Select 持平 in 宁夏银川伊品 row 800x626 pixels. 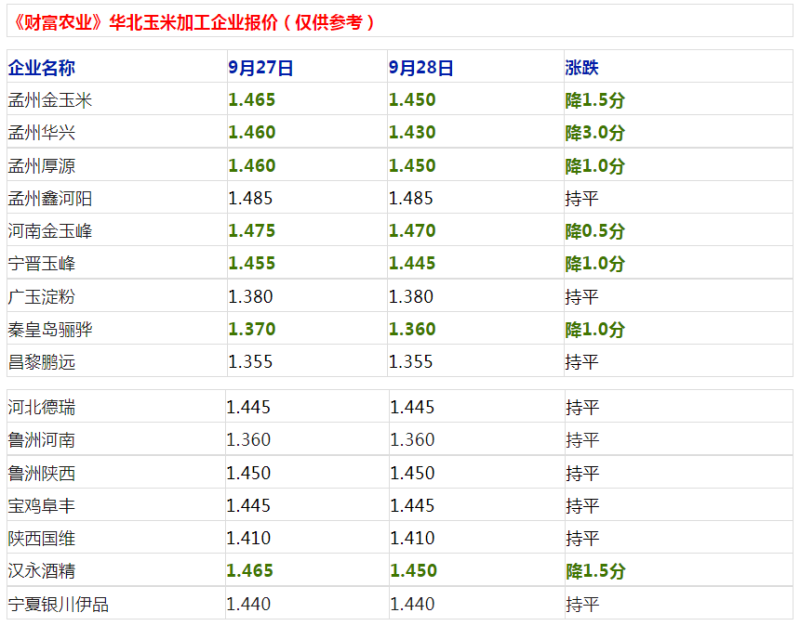point(582,604)
